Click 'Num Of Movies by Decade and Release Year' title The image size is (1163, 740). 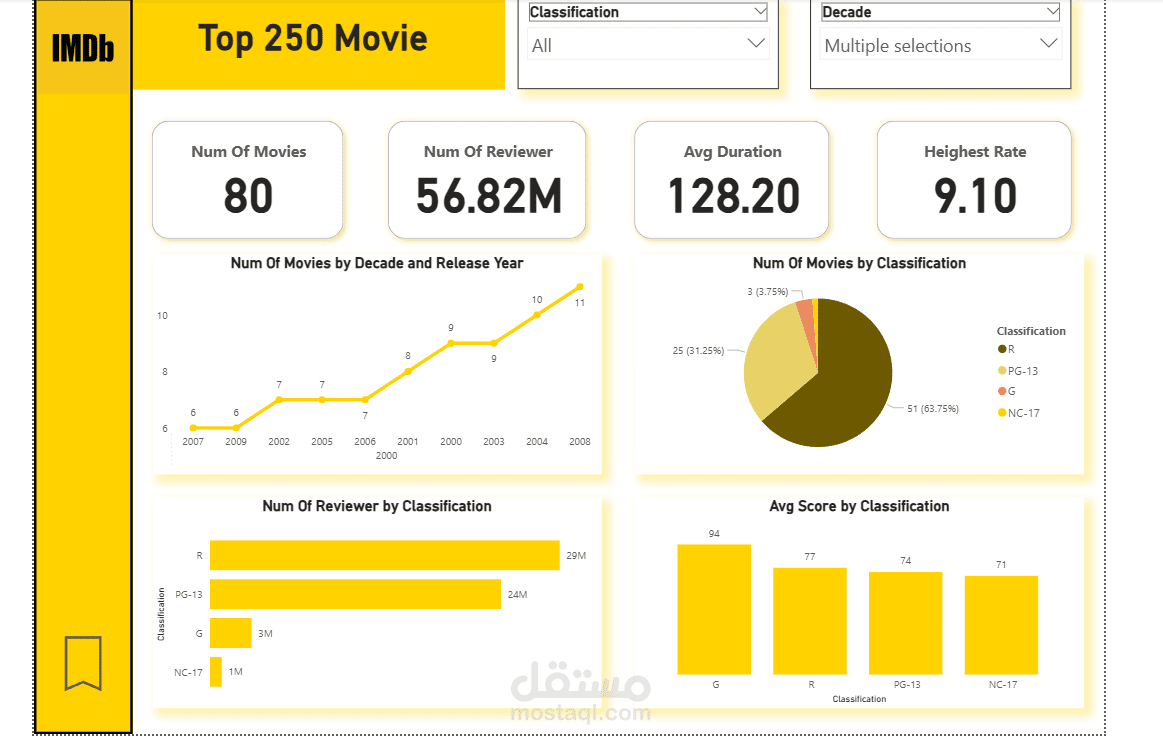click(377, 263)
